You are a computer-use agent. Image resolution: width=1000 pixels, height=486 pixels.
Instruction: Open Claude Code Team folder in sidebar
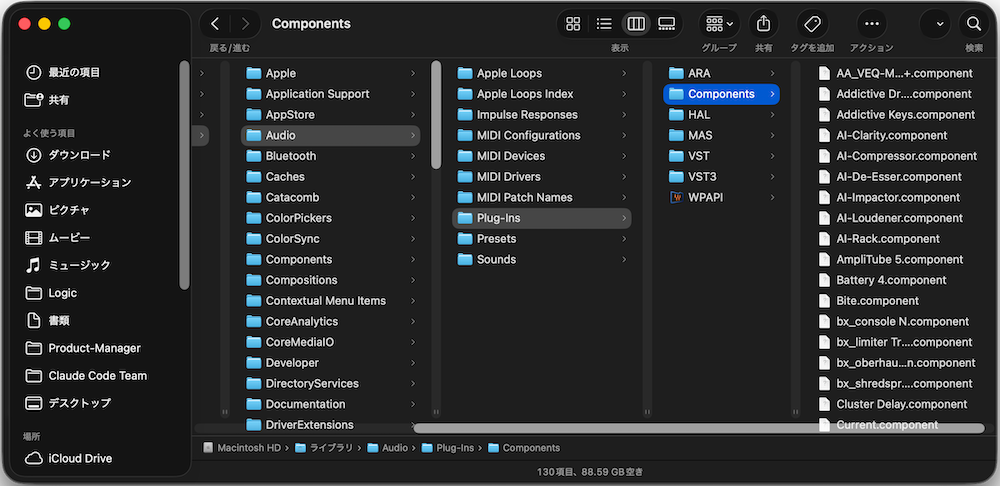click(x=86, y=376)
